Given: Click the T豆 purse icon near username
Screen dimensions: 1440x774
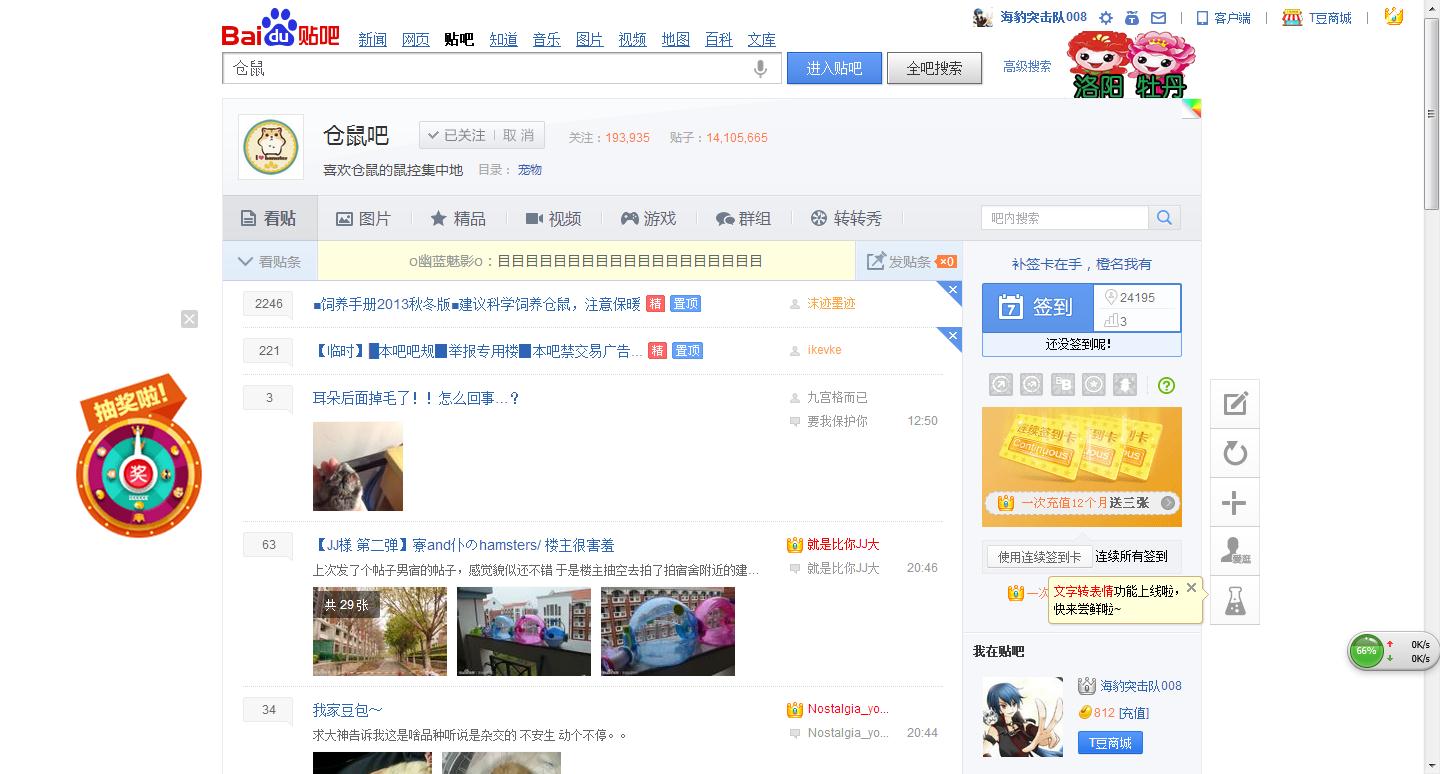Looking at the screenshot, I should [1133, 17].
